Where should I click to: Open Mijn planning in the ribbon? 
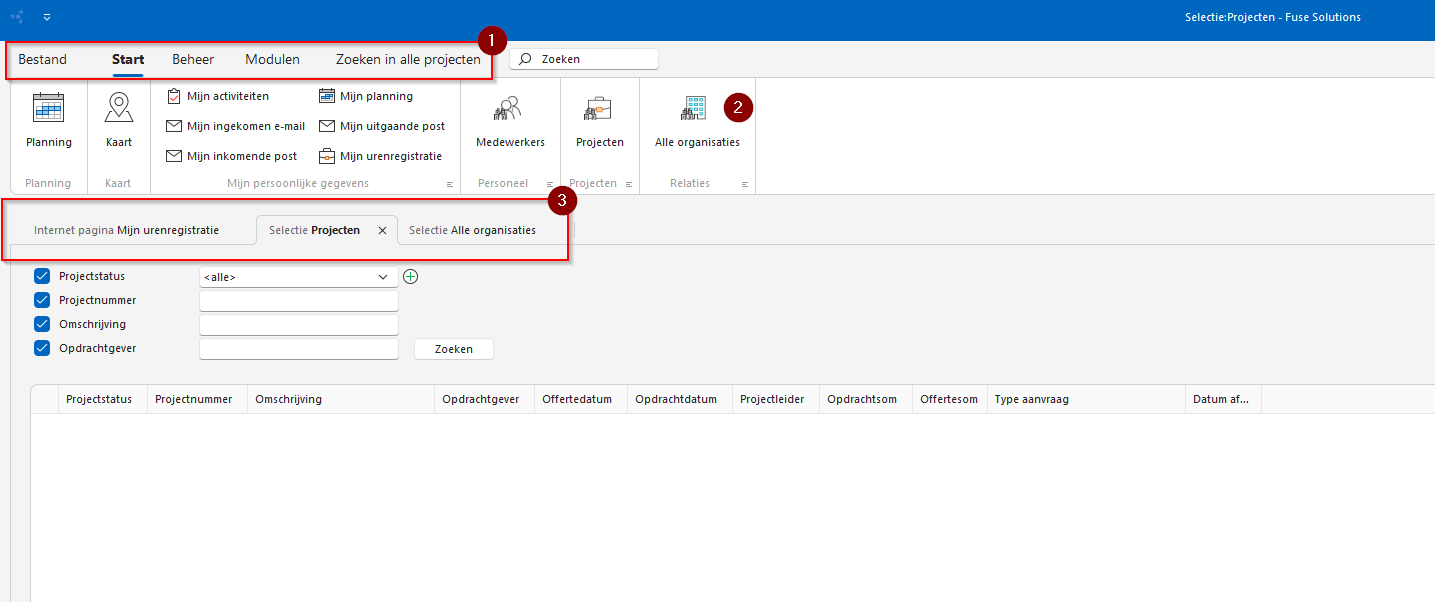(366, 96)
